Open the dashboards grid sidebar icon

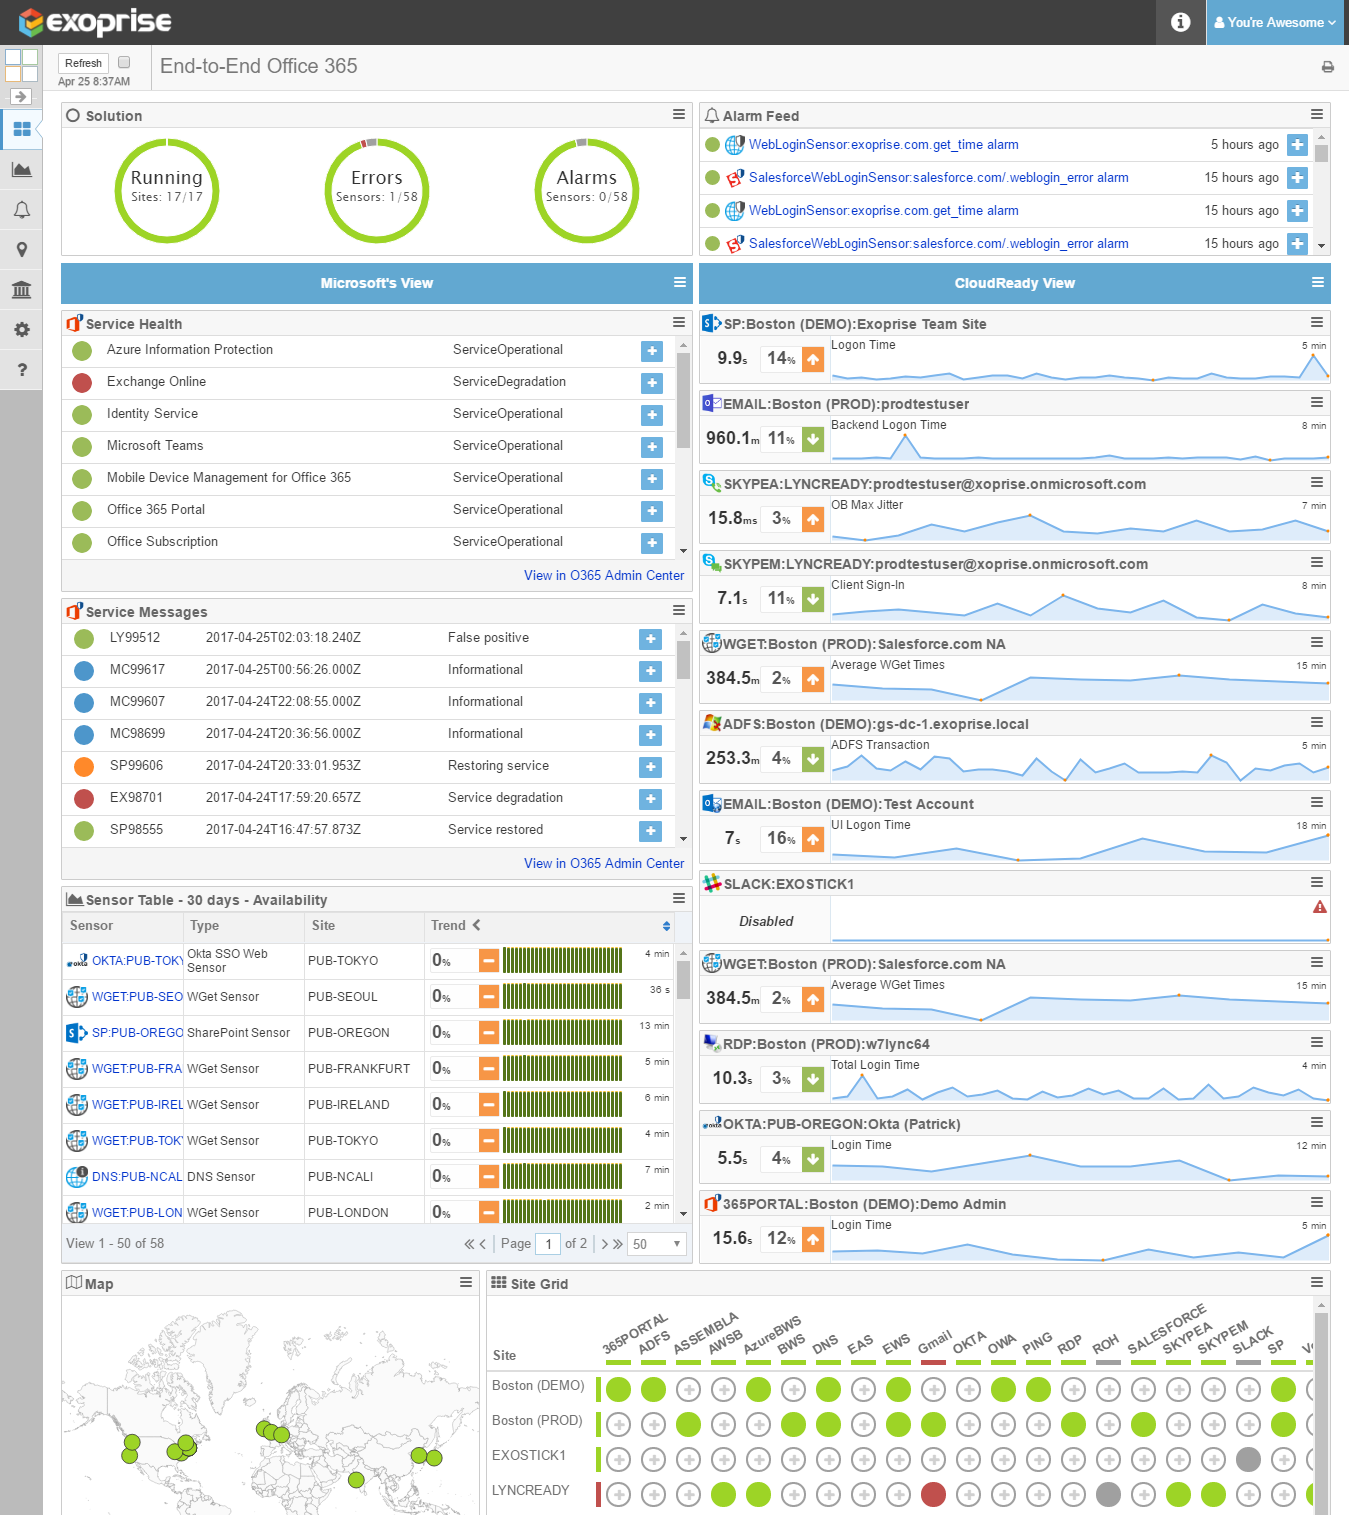click(x=21, y=129)
